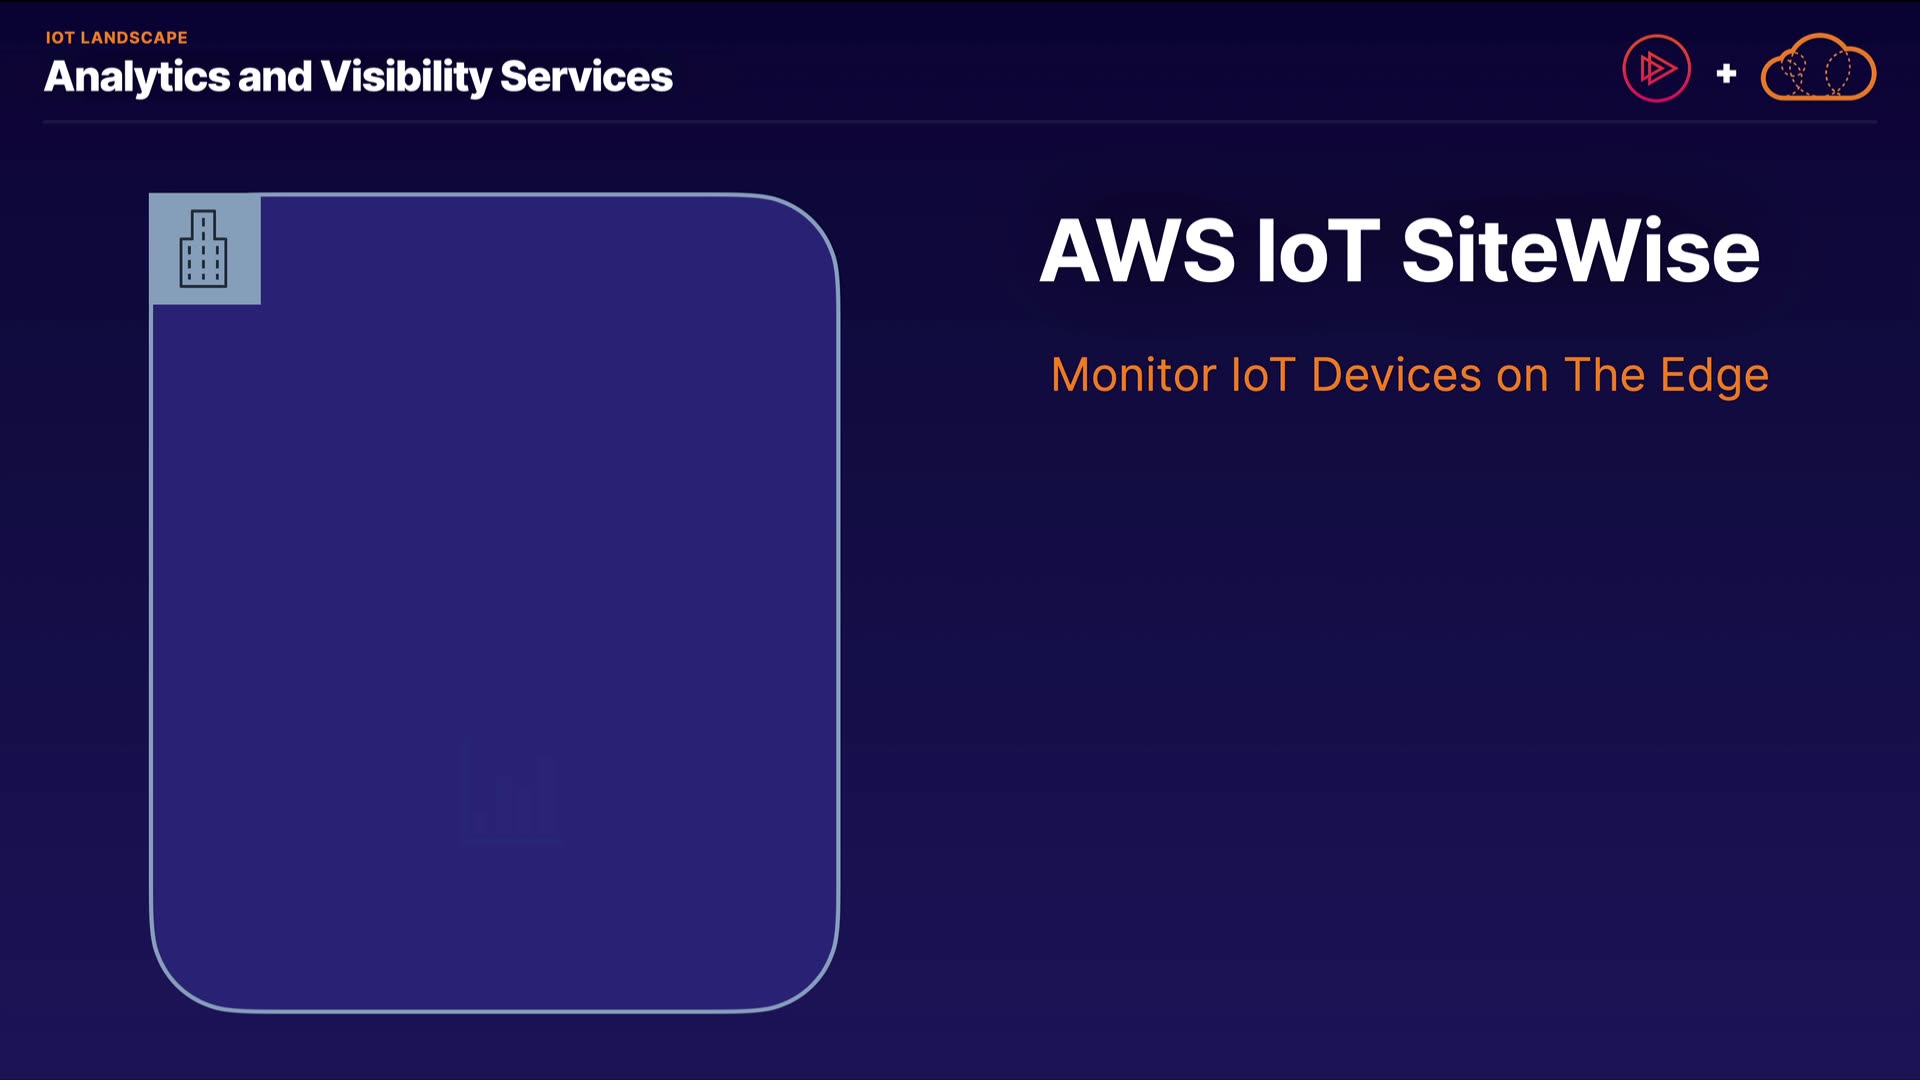The image size is (1920, 1080).
Task: Click the word Analytics in the slide title
Action: coord(137,77)
